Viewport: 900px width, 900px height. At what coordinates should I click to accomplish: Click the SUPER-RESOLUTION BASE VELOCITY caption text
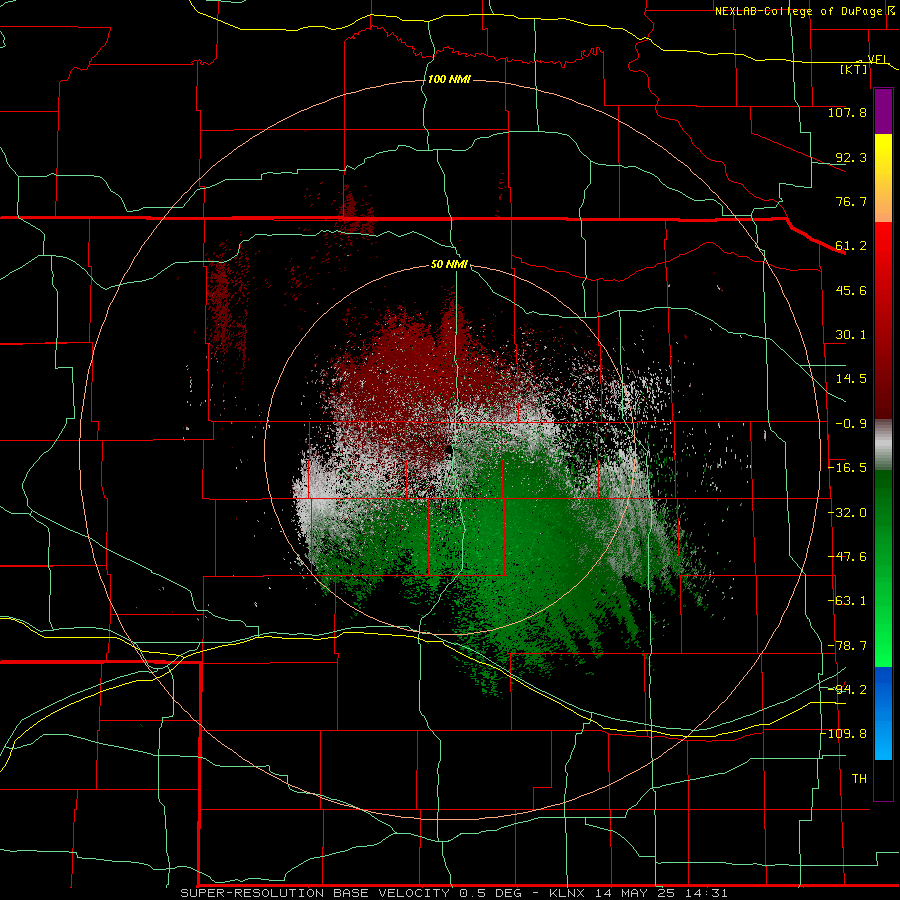315,893
